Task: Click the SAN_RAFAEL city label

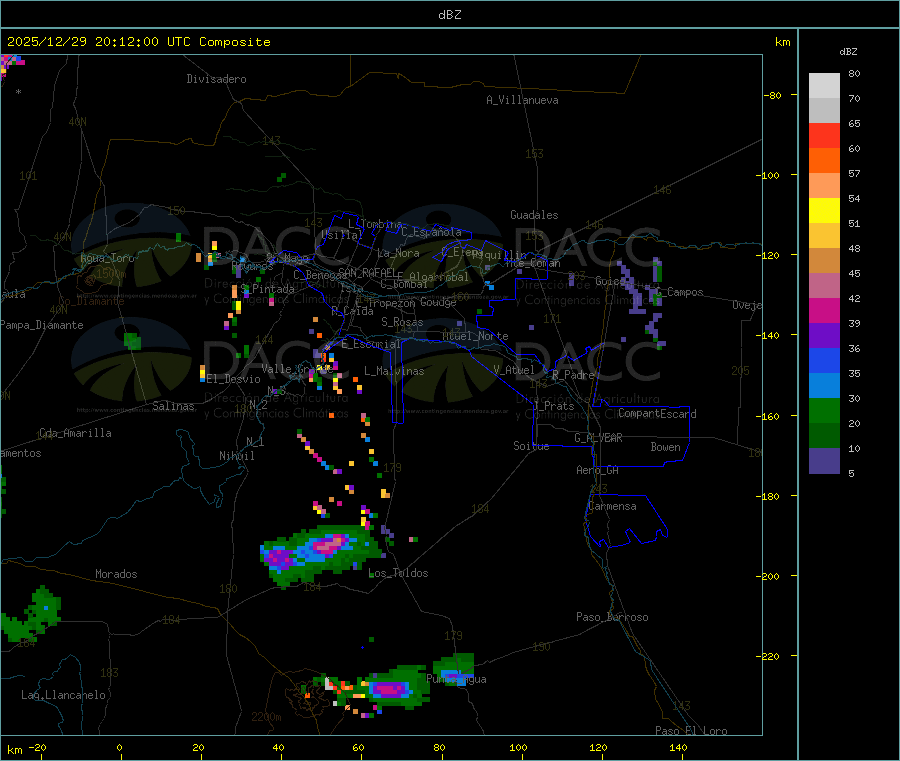Action: [x=366, y=272]
